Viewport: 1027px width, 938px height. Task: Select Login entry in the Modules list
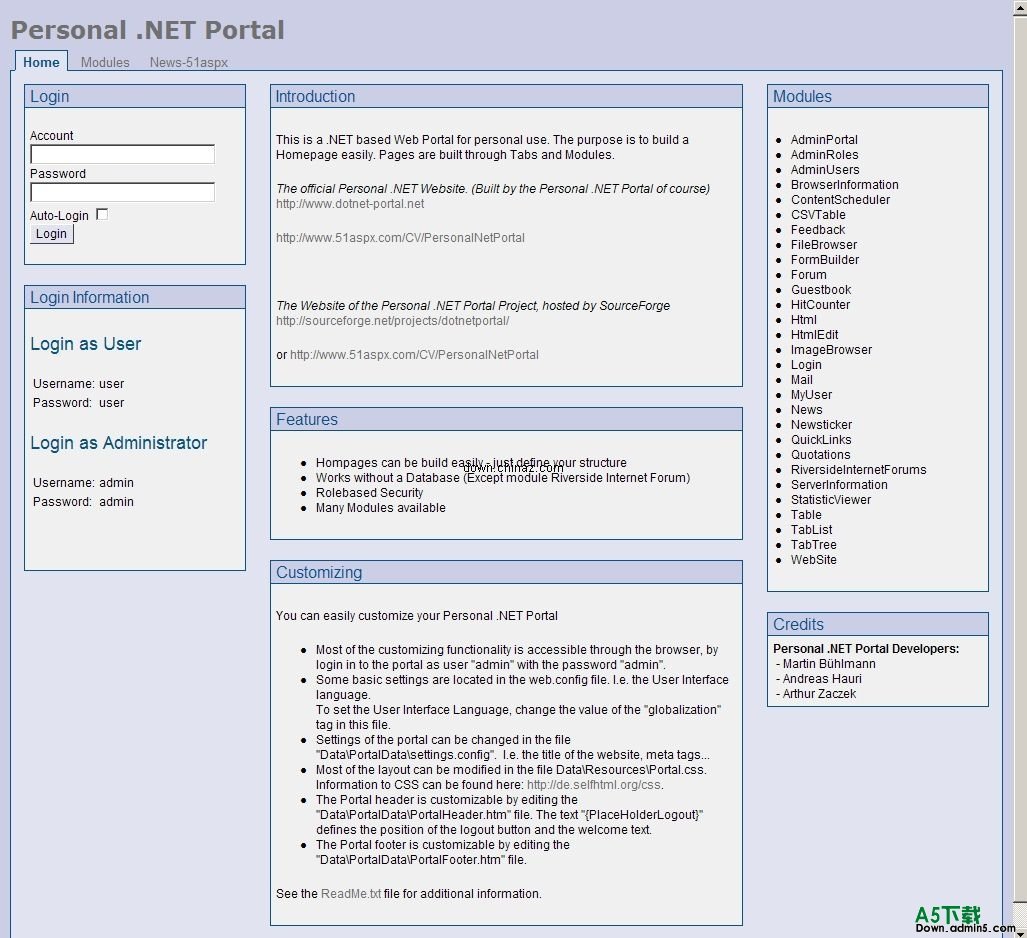(806, 366)
